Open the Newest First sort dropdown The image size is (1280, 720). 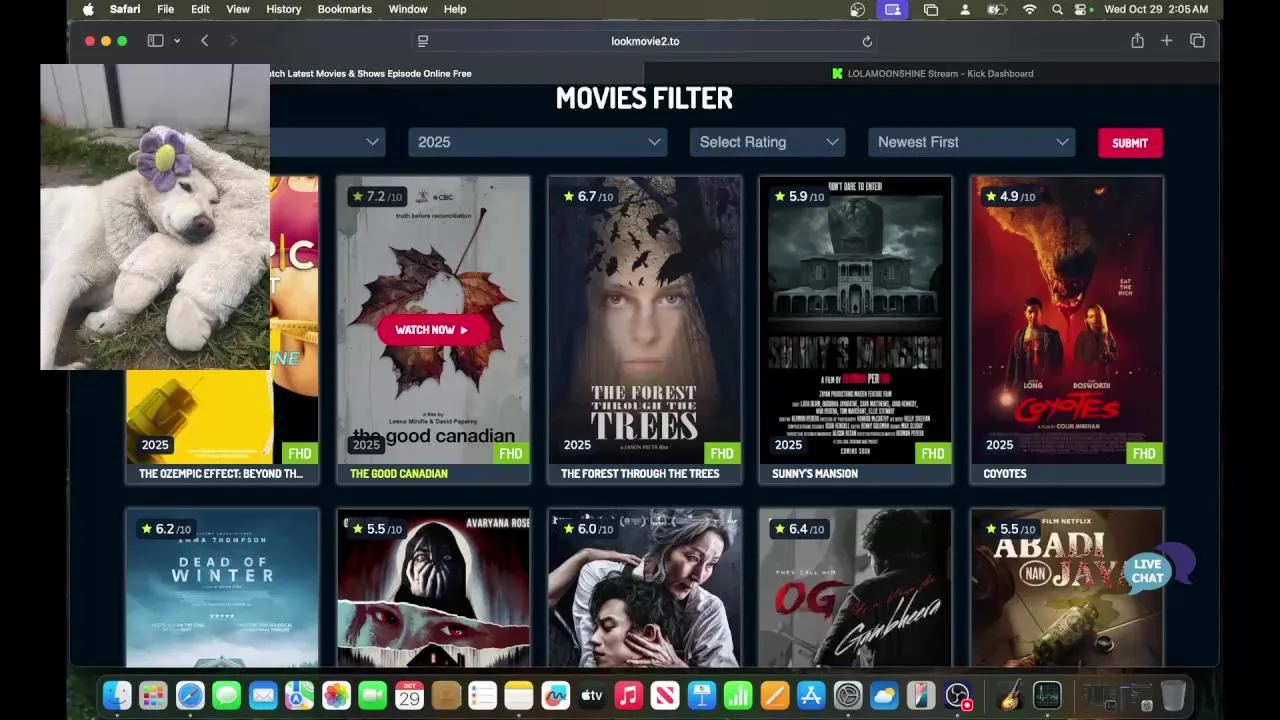click(971, 142)
